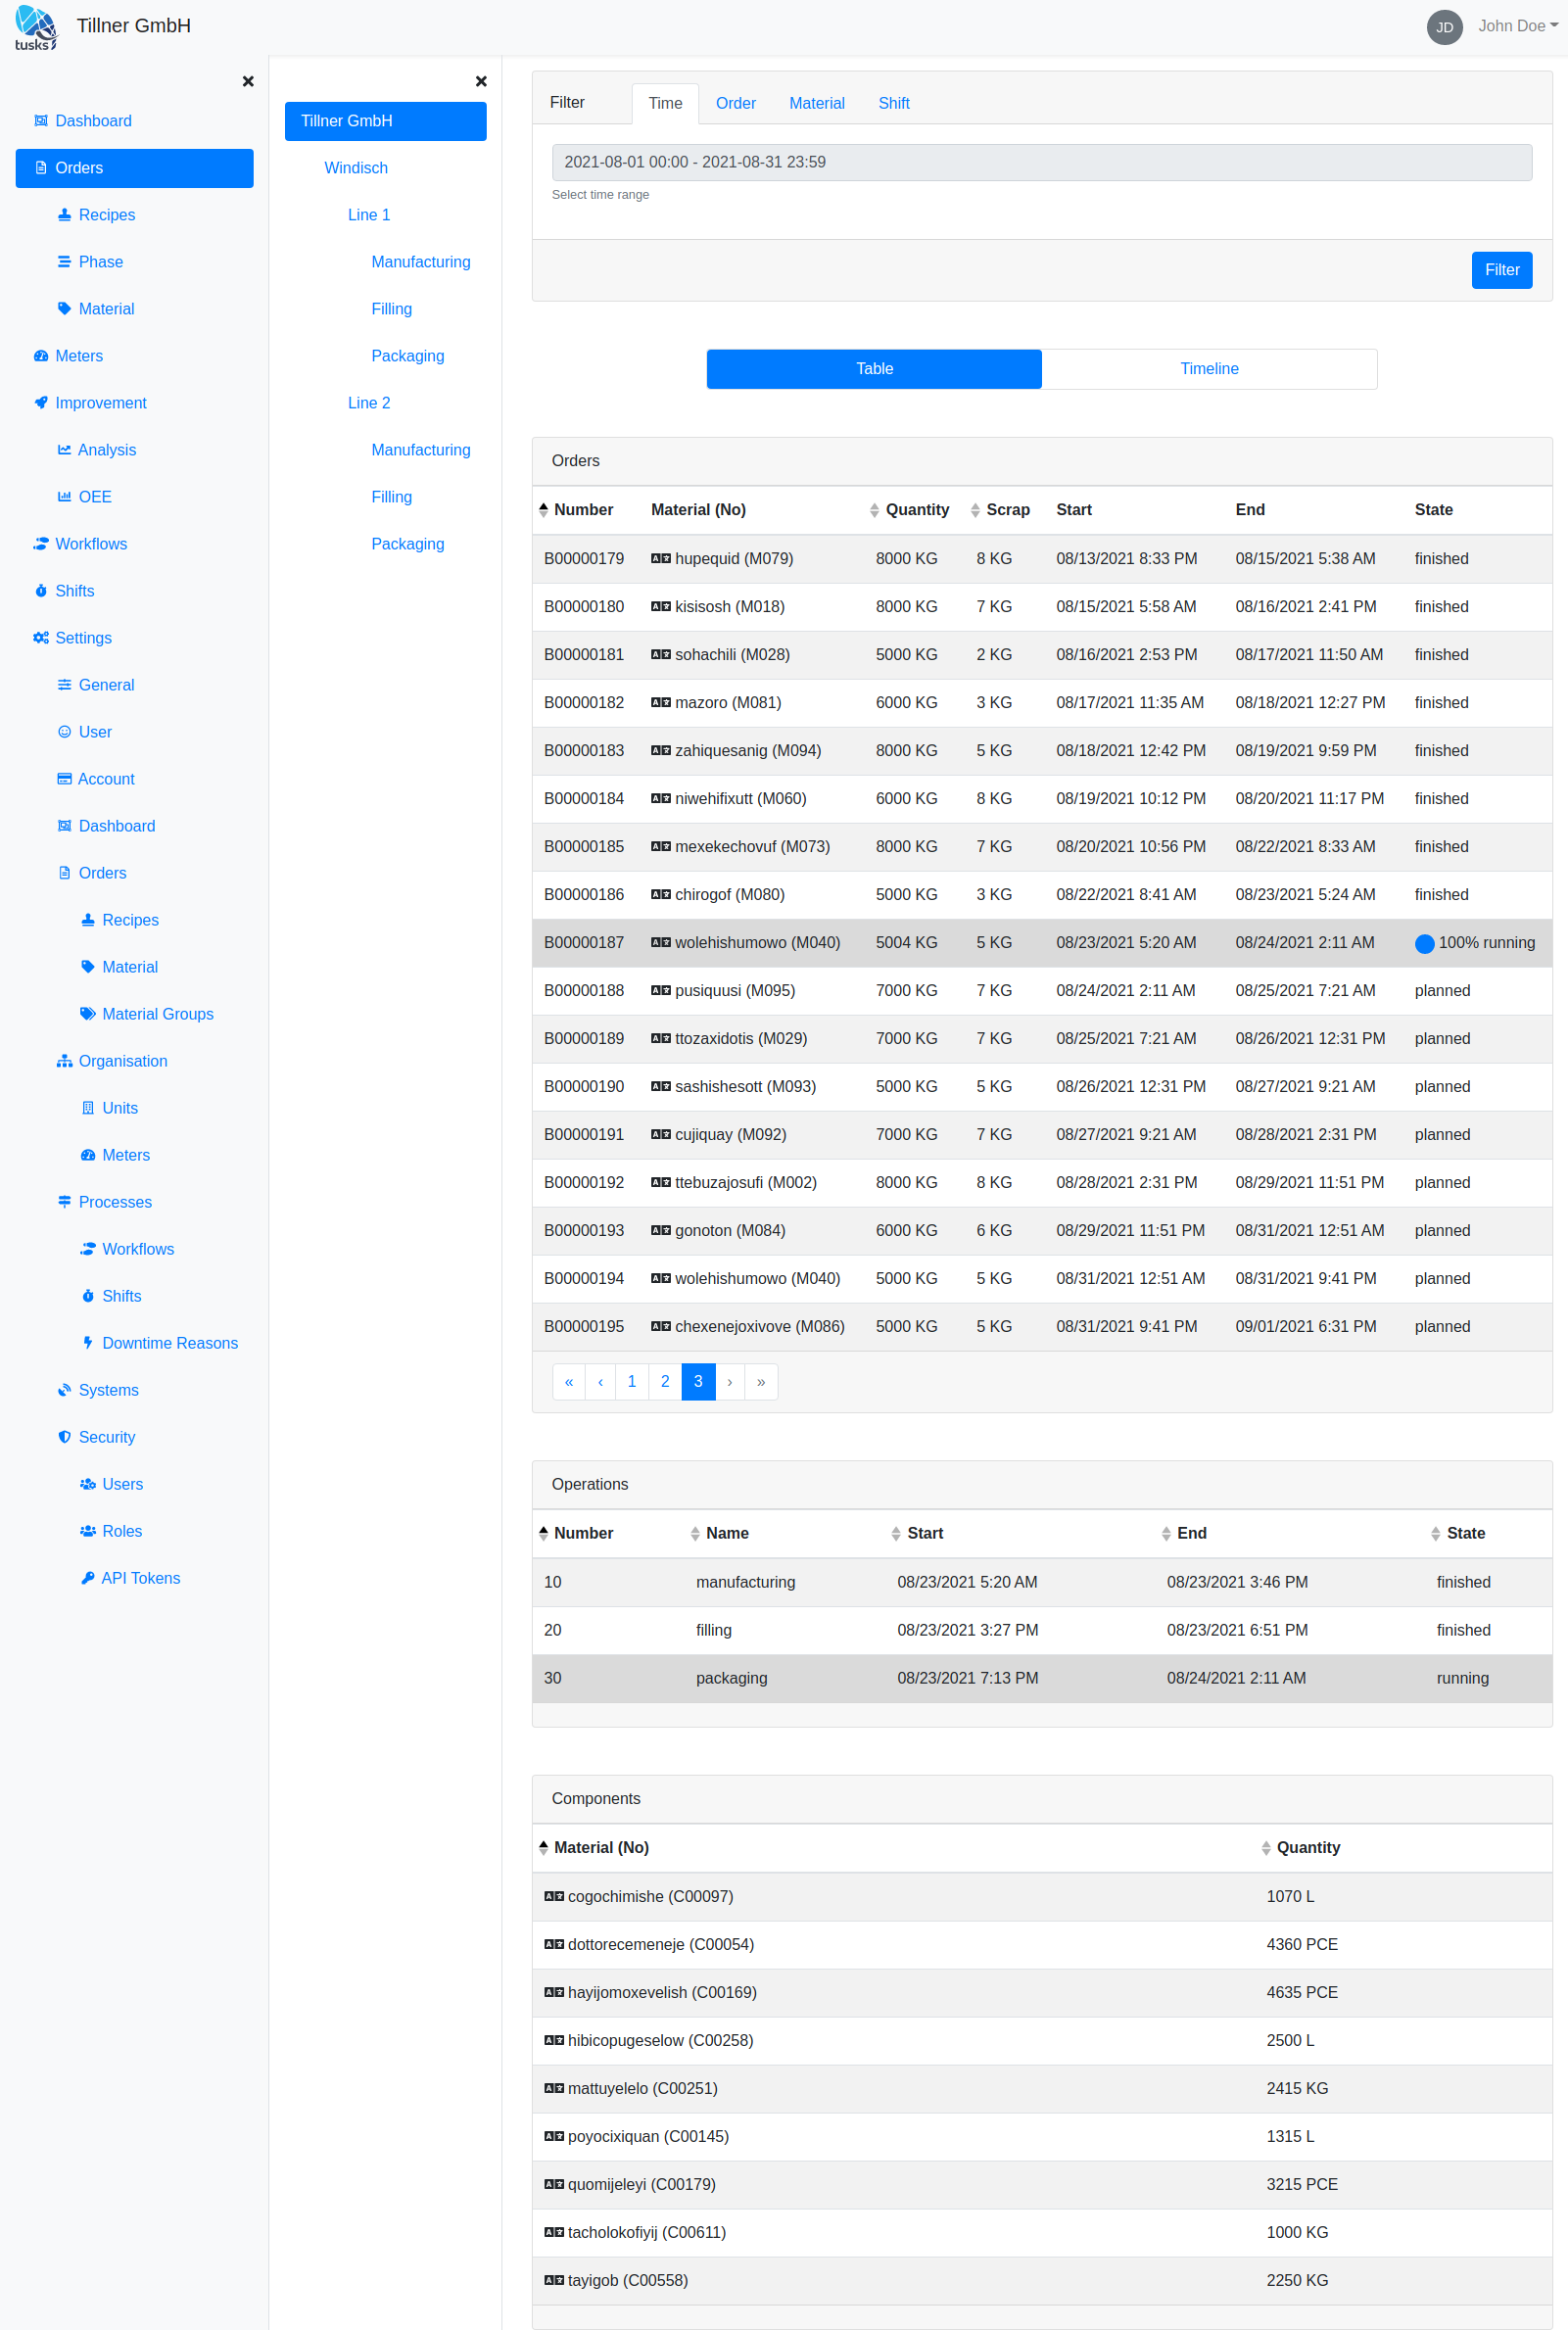Sort orders by Quantity column

tap(908, 510)
